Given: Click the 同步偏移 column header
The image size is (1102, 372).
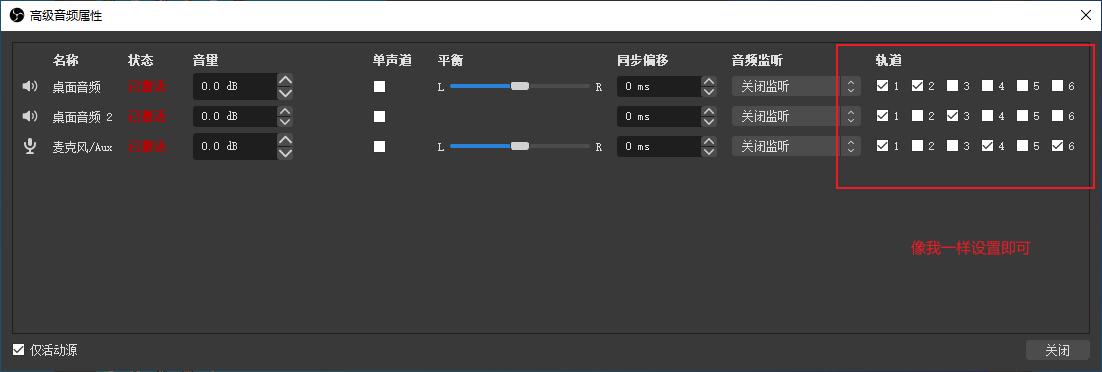Looking at the screenshot, I should pyautogui.click(x=642, y=60).
